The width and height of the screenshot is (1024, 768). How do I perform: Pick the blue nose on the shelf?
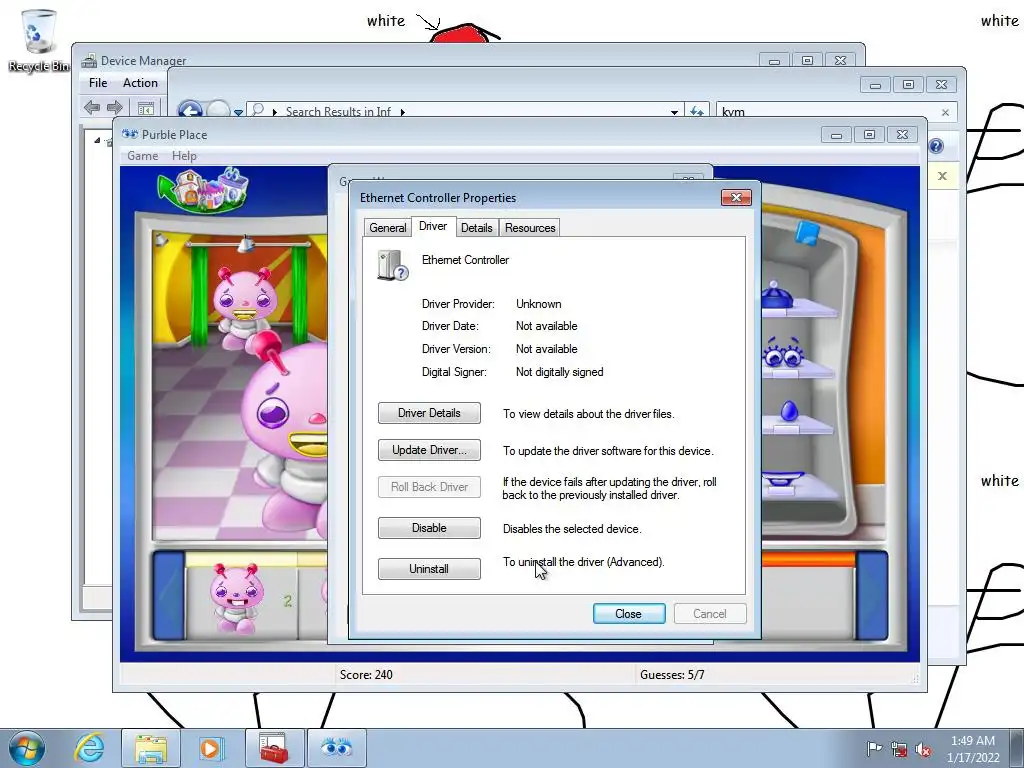point(789,411)
